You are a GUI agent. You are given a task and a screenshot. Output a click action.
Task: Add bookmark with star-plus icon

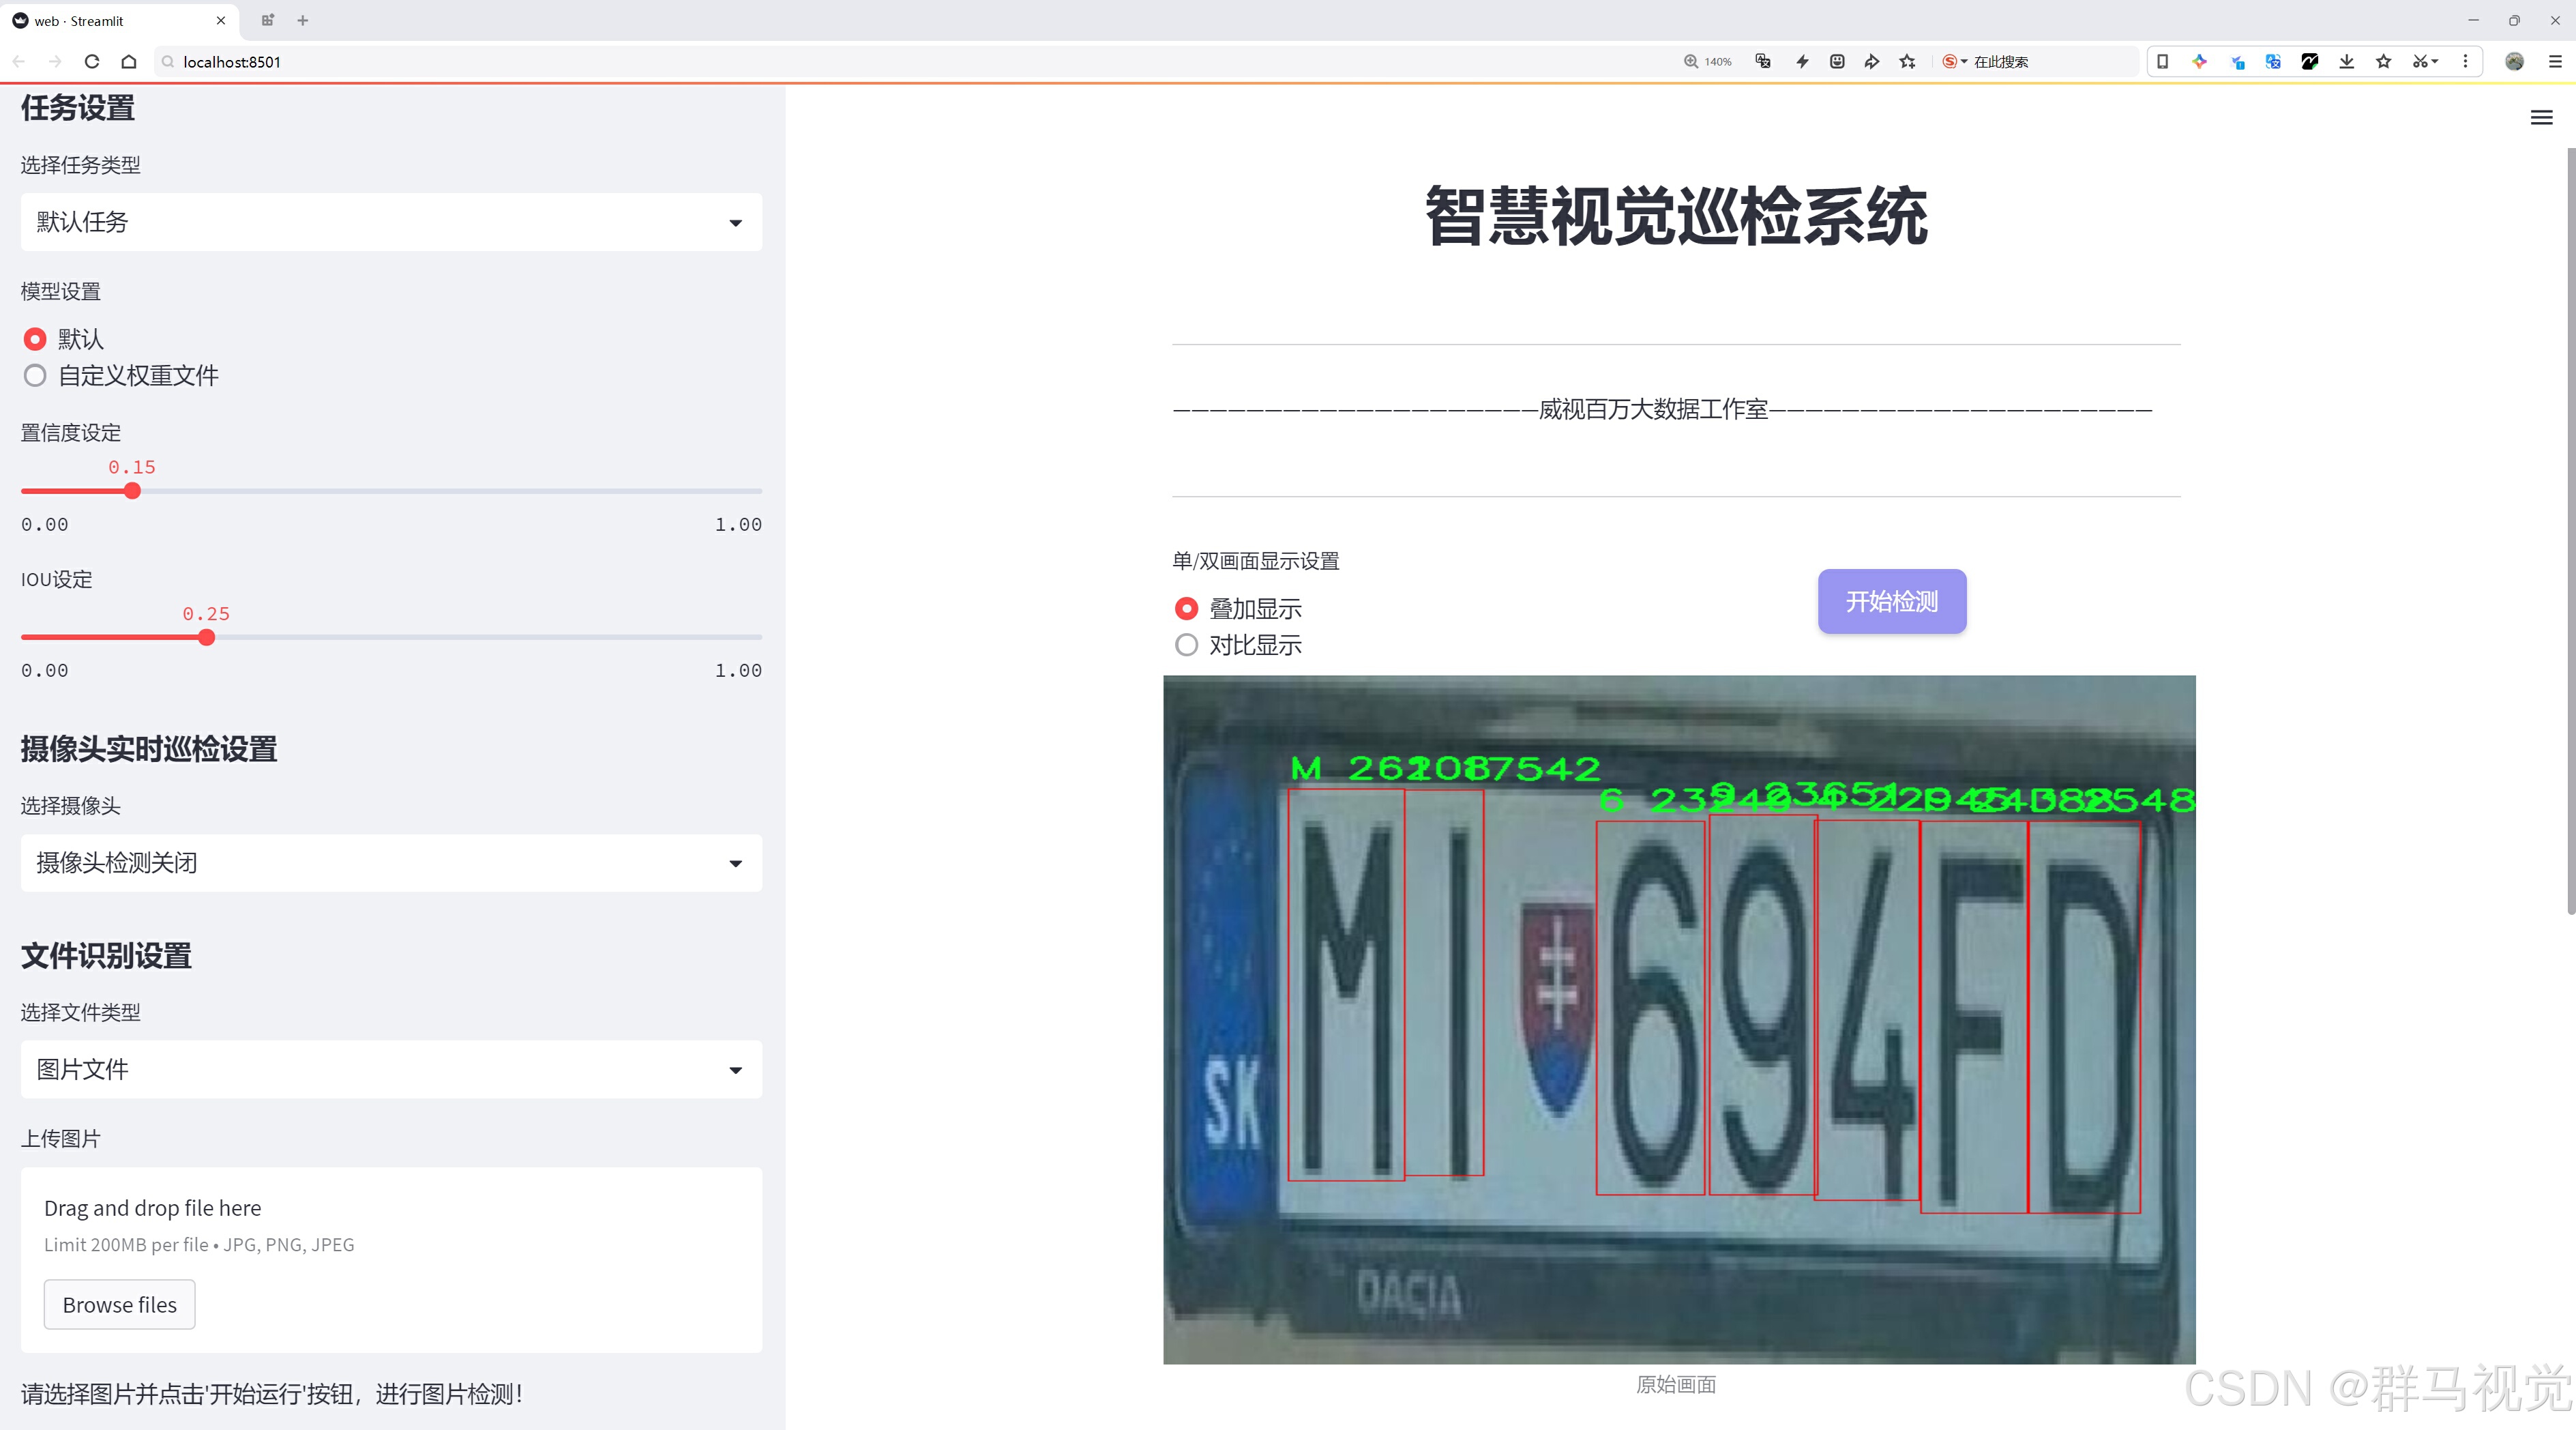(x=1907, y=62)
